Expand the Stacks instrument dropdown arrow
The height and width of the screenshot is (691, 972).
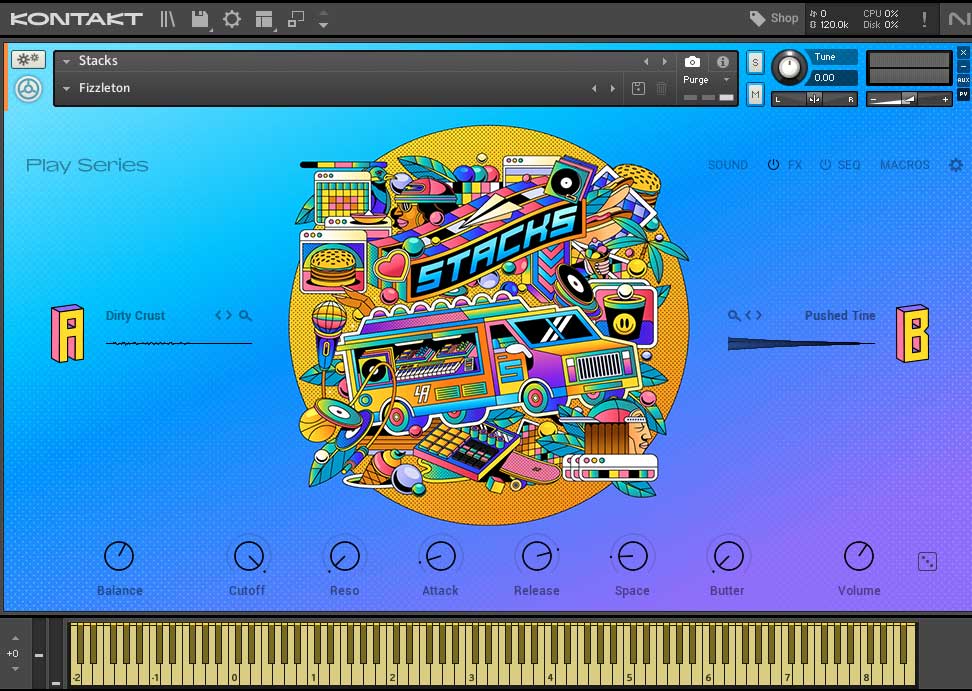coord(66,61)
